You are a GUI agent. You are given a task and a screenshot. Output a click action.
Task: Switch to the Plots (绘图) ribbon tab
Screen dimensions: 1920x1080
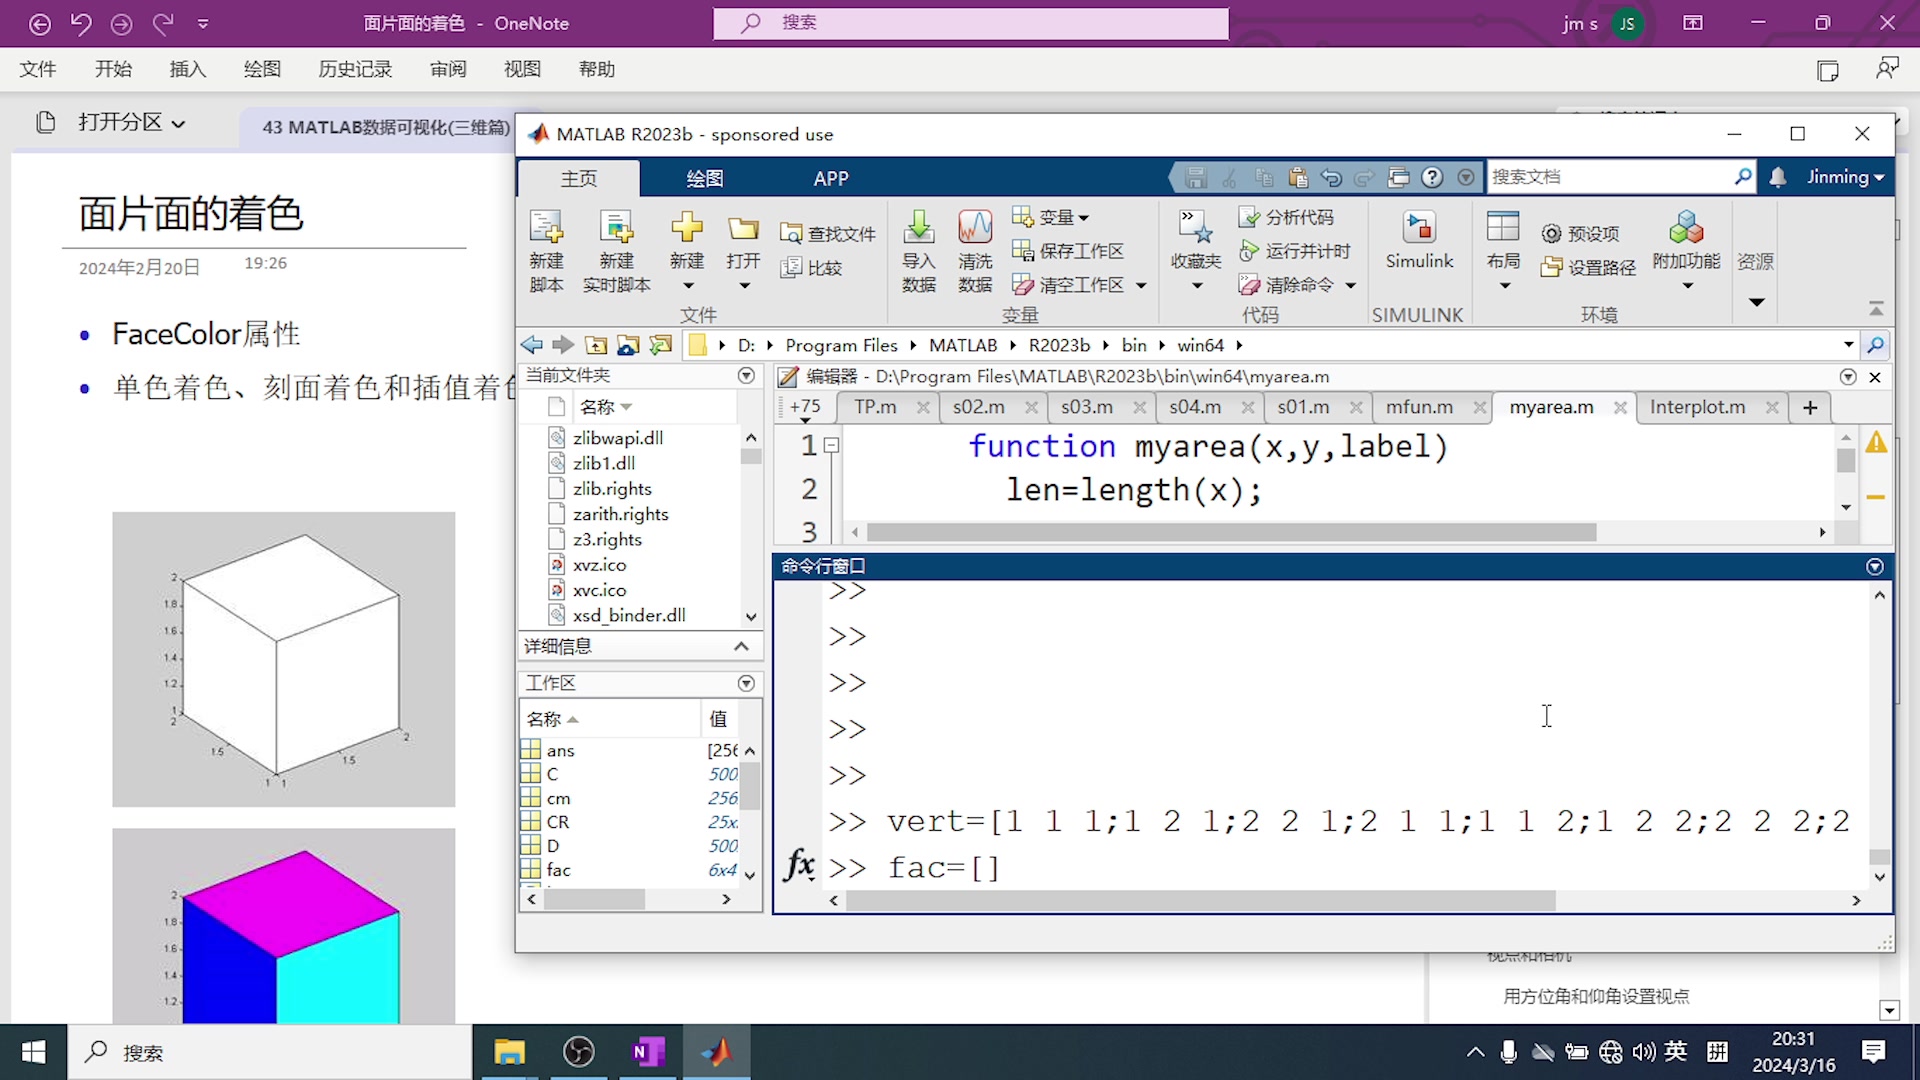click(x=704, y=178)
